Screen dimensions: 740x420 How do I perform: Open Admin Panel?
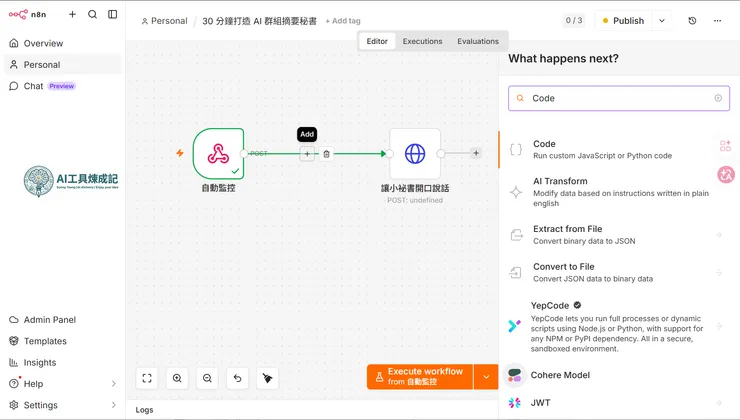pos(63,319)
